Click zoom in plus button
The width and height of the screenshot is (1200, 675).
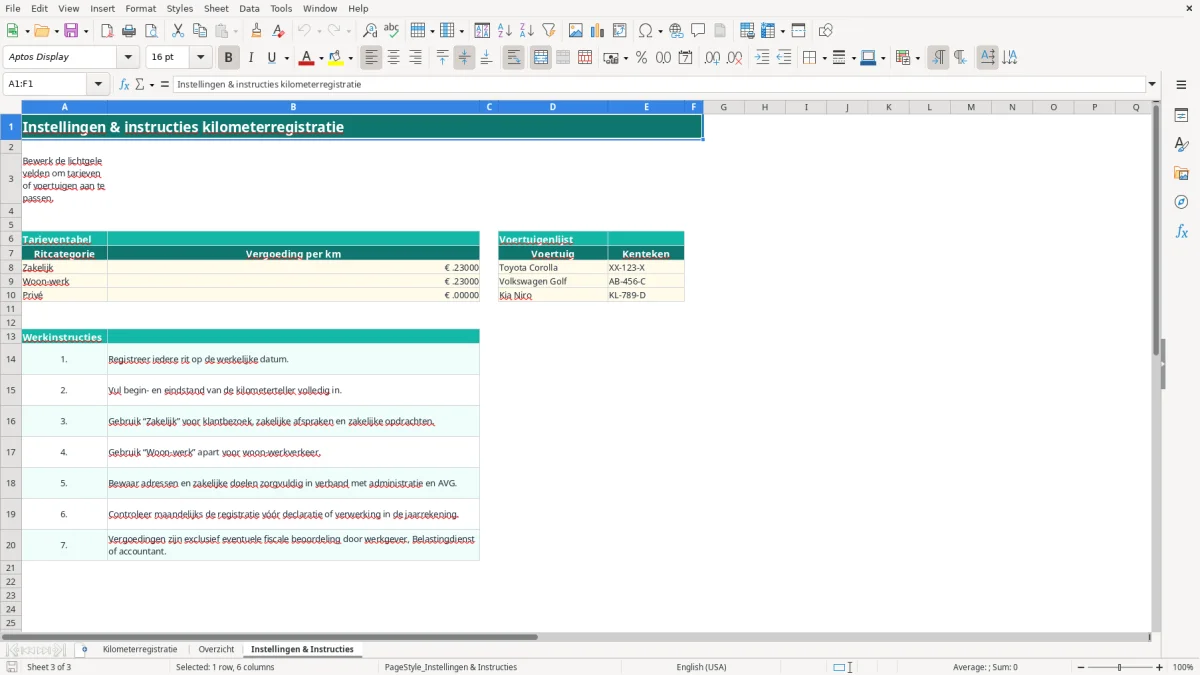pos(1160,667)
